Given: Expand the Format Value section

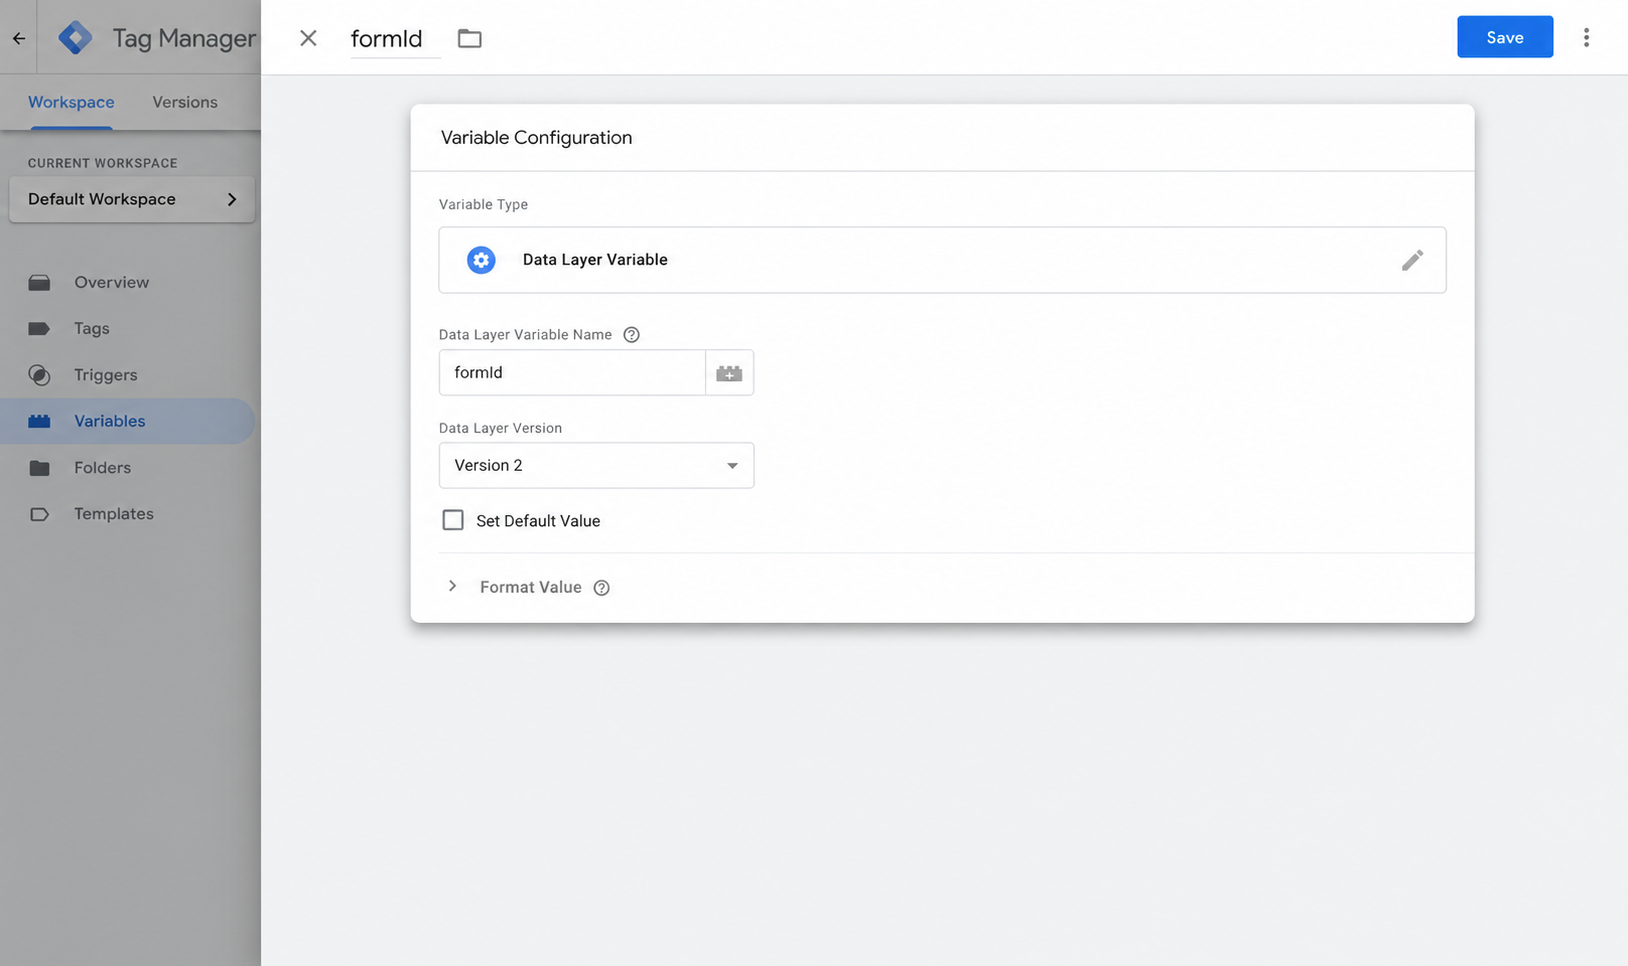Looking at the screenshot, I should coord(452,586).
